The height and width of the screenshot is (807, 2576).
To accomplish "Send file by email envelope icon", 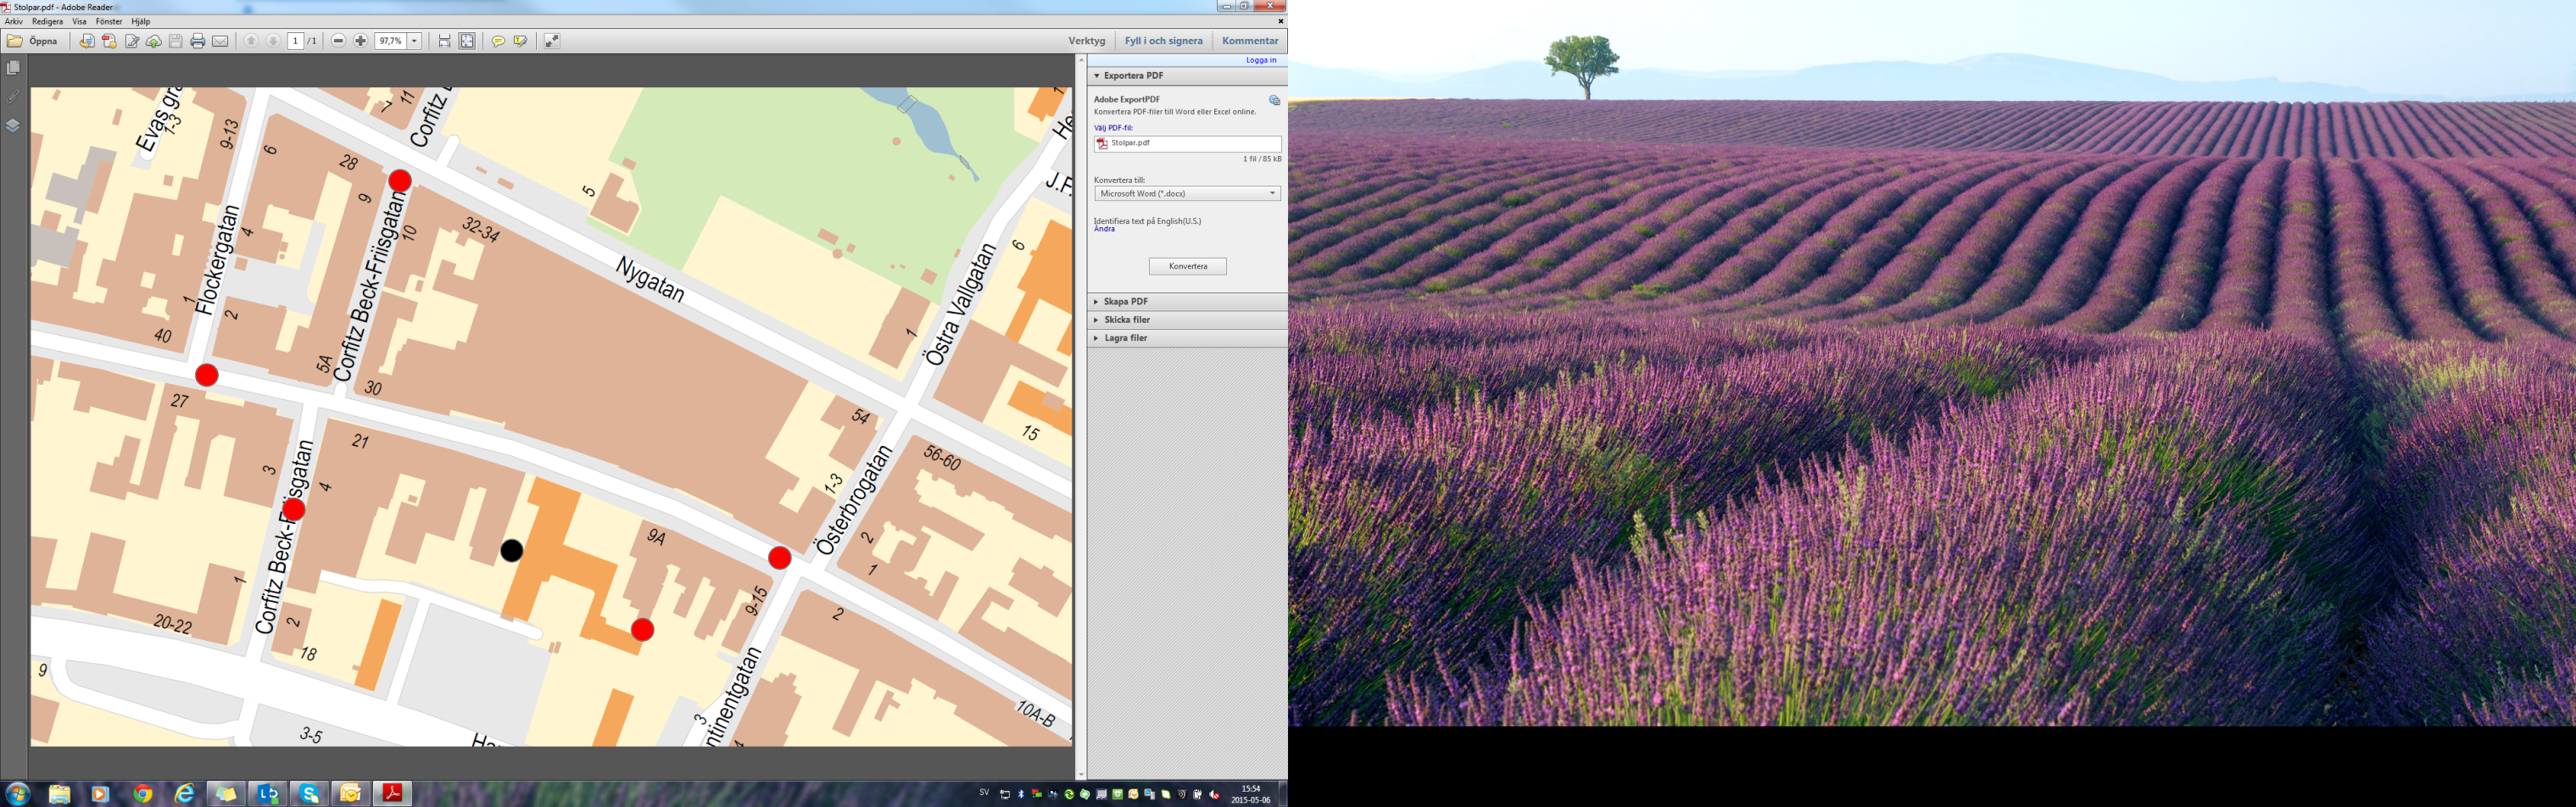I will pos(220,41).
